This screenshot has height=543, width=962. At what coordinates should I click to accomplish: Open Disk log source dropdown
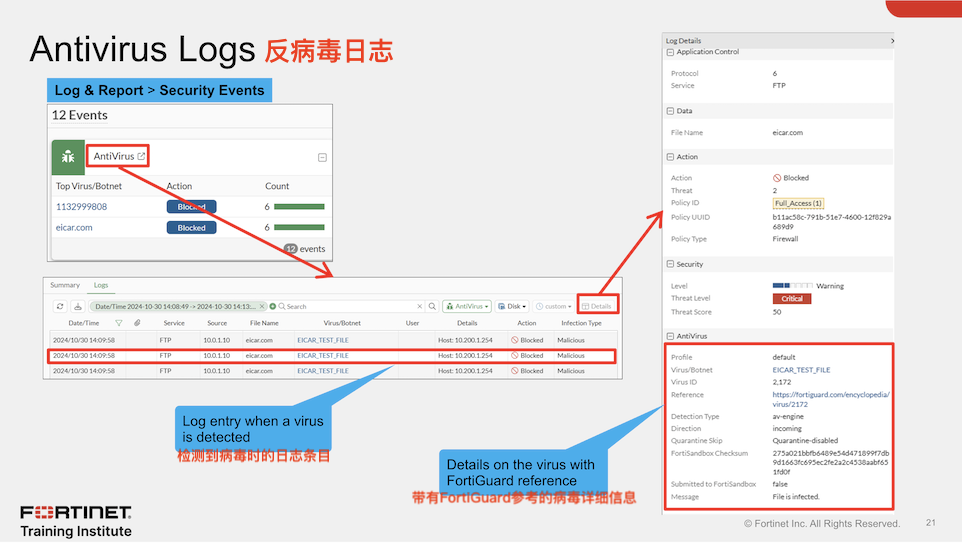point(512,306)
